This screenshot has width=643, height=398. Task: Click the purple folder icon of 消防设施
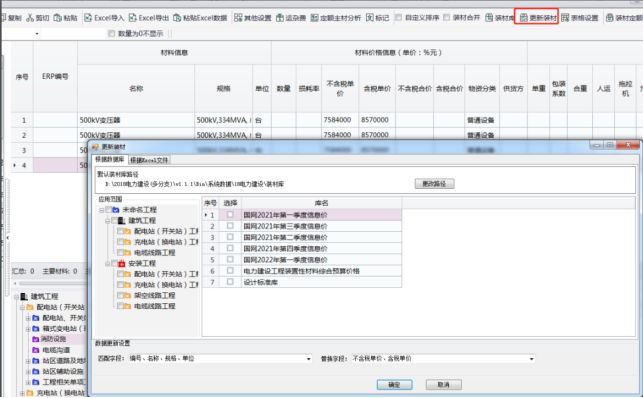(36, 339)
